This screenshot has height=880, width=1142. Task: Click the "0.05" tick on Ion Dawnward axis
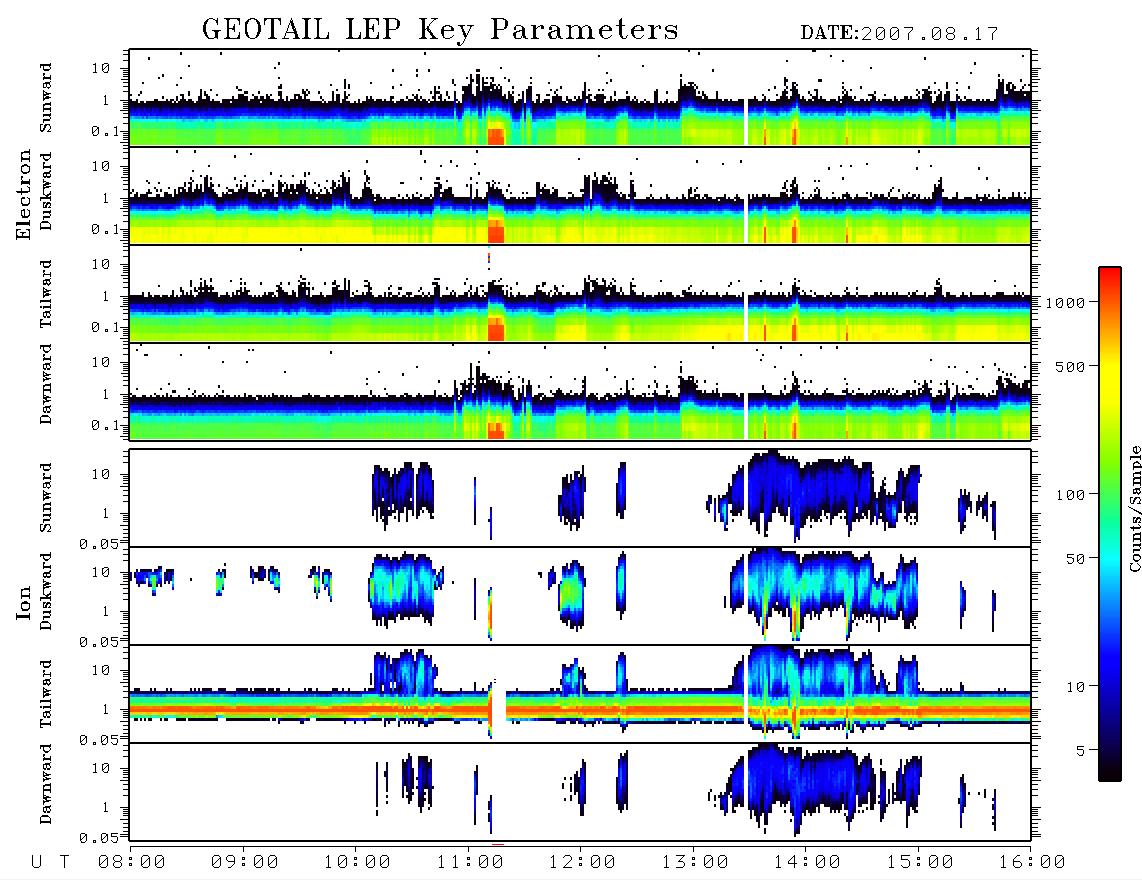[99, 838]
